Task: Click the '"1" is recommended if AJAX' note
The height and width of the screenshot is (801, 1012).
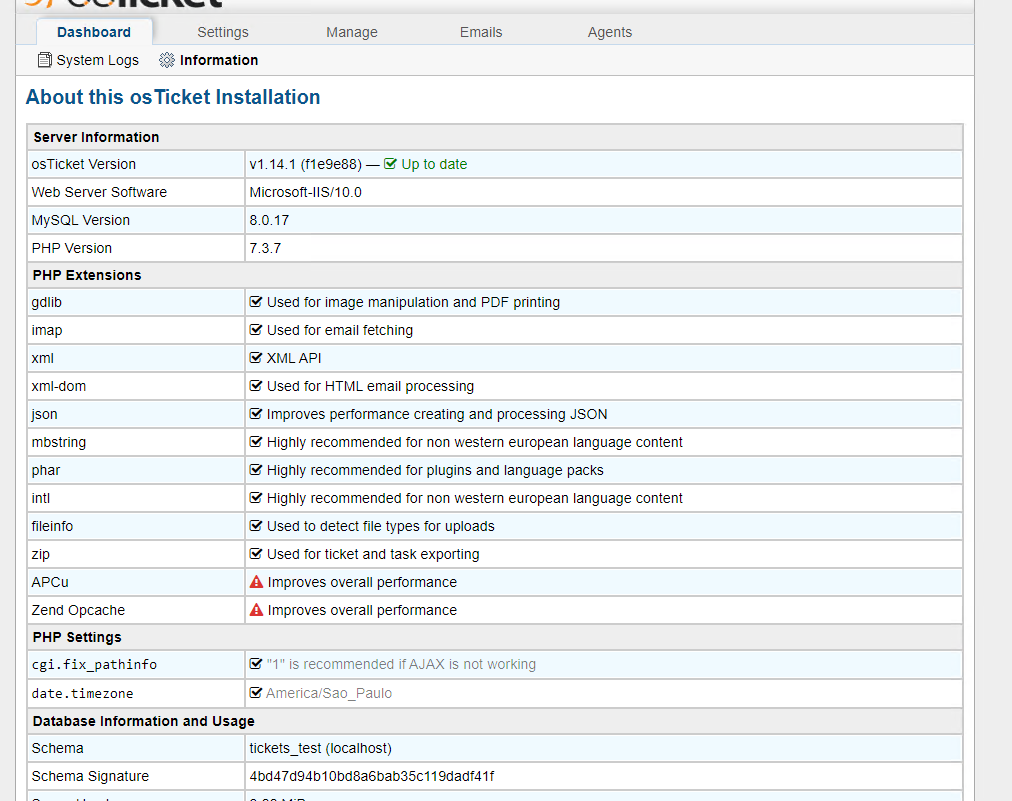Action: pos(401,664)
